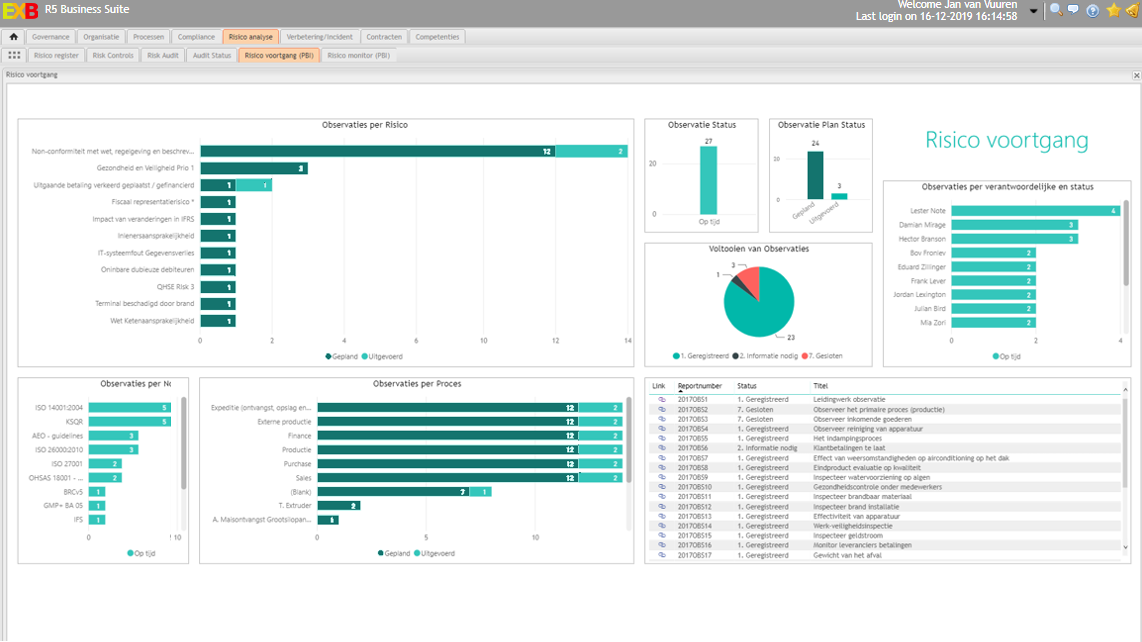Sort the table by the Reportnumber column
Image resolution: width=1142 pixels, height=642 pixels.
point(698,385)
